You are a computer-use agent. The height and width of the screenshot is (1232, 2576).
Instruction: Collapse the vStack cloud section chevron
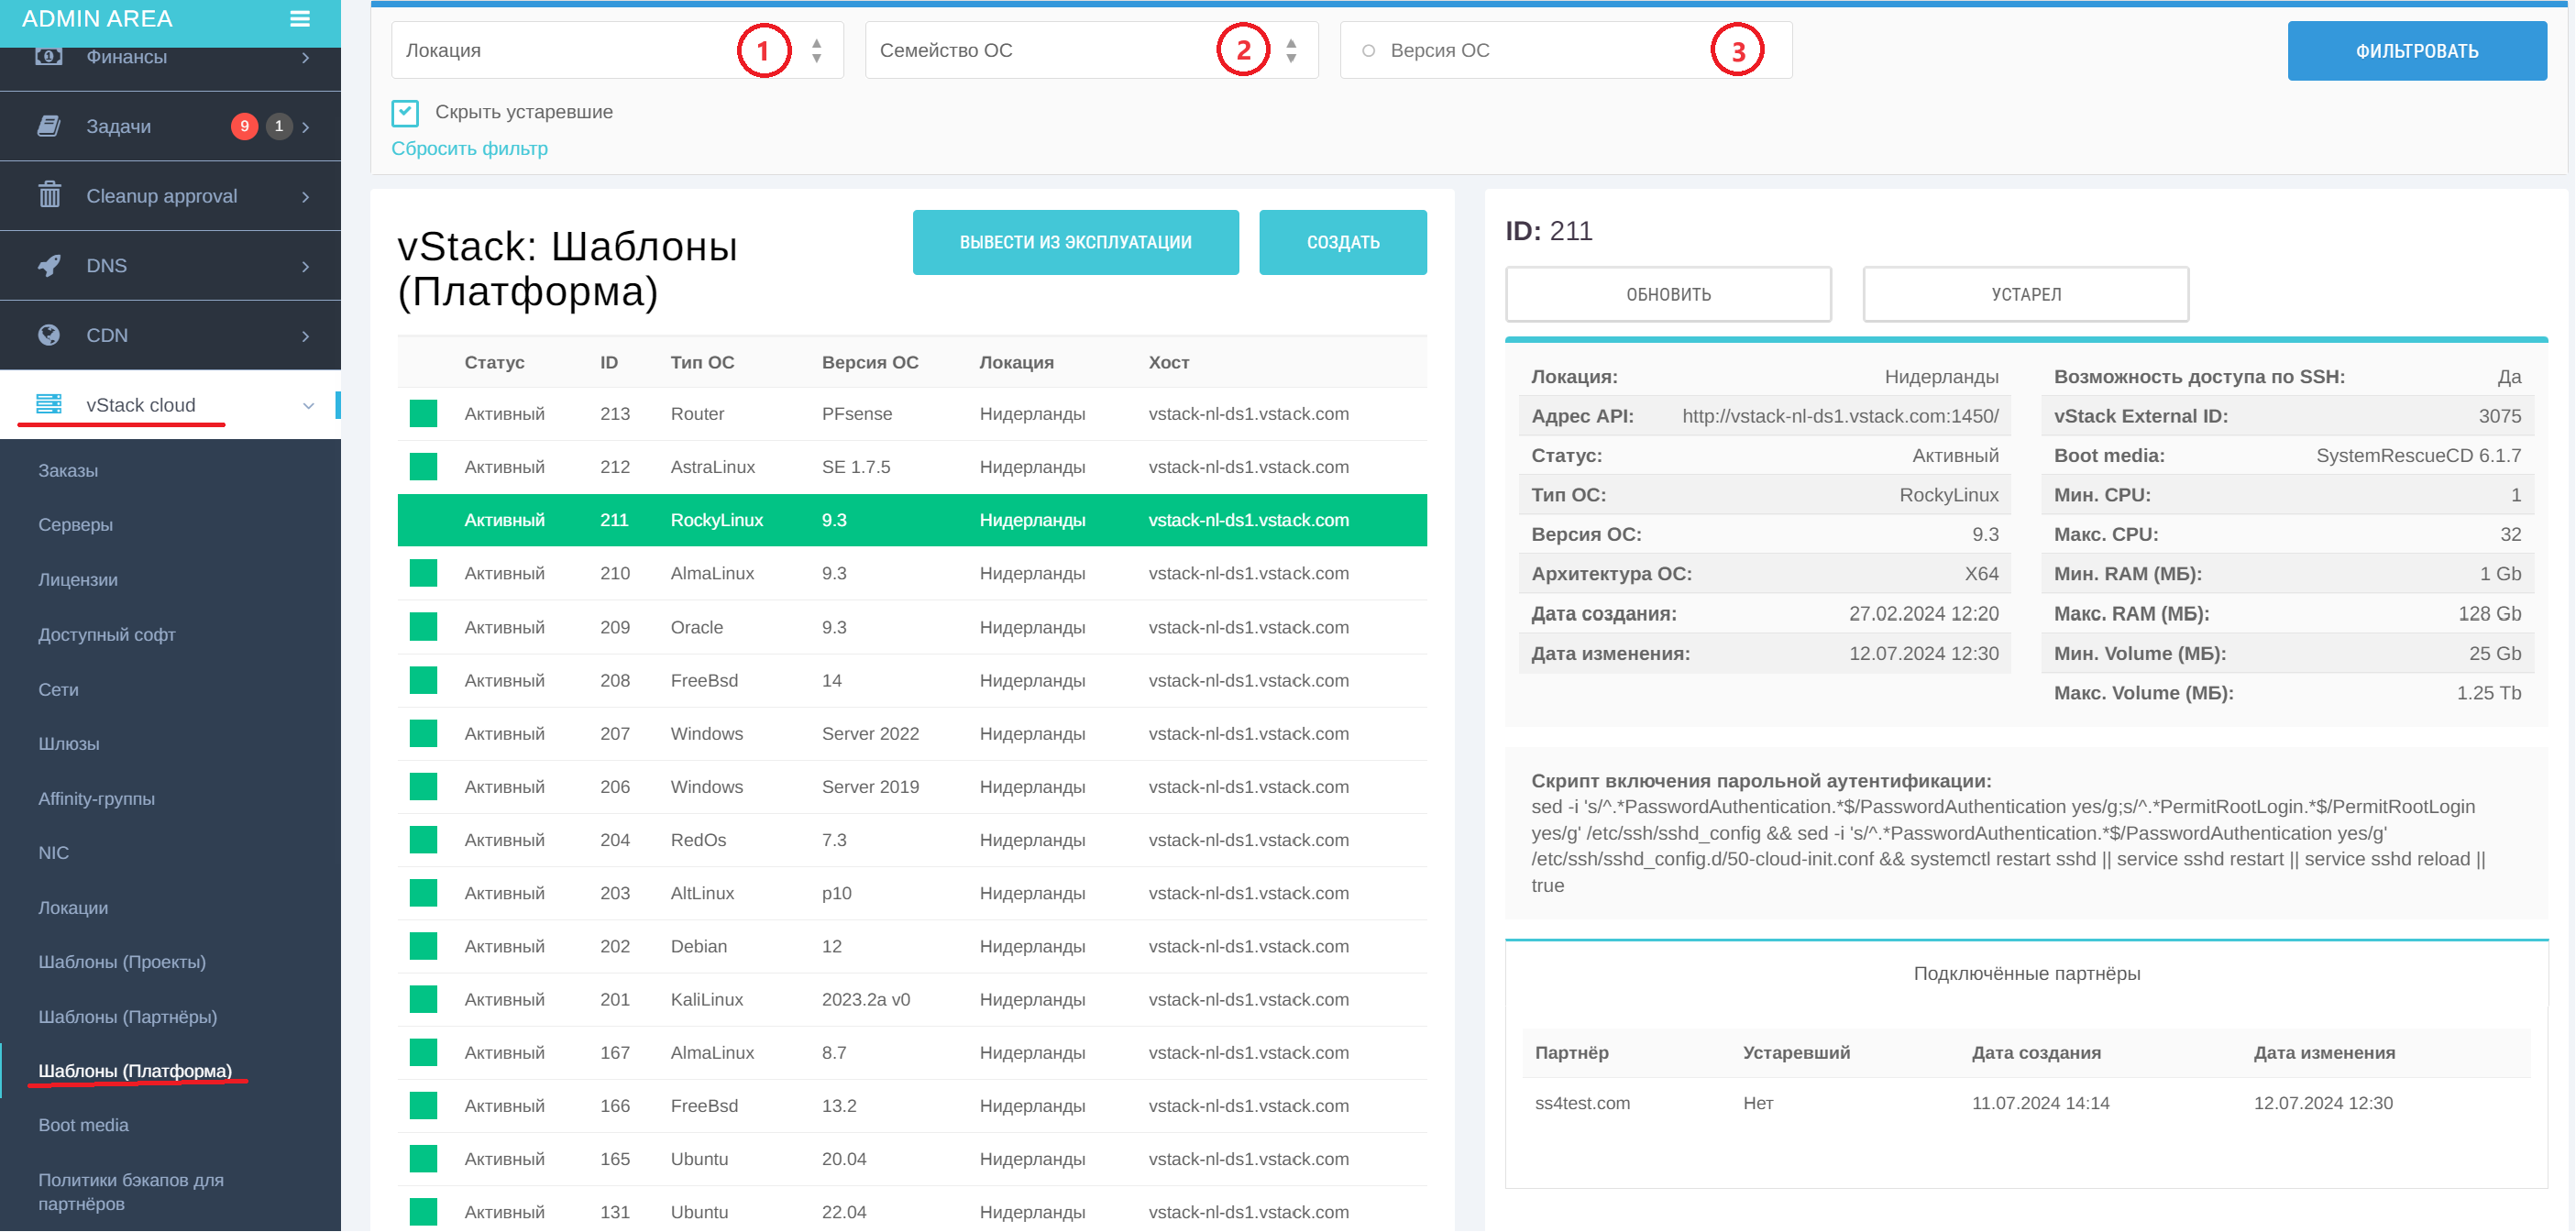pos(308,404)
